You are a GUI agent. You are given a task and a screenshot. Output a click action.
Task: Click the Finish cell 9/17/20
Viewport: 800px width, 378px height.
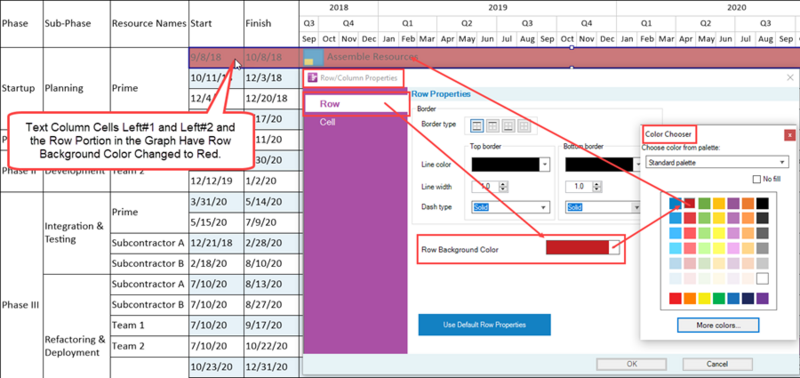coord(271,325)
